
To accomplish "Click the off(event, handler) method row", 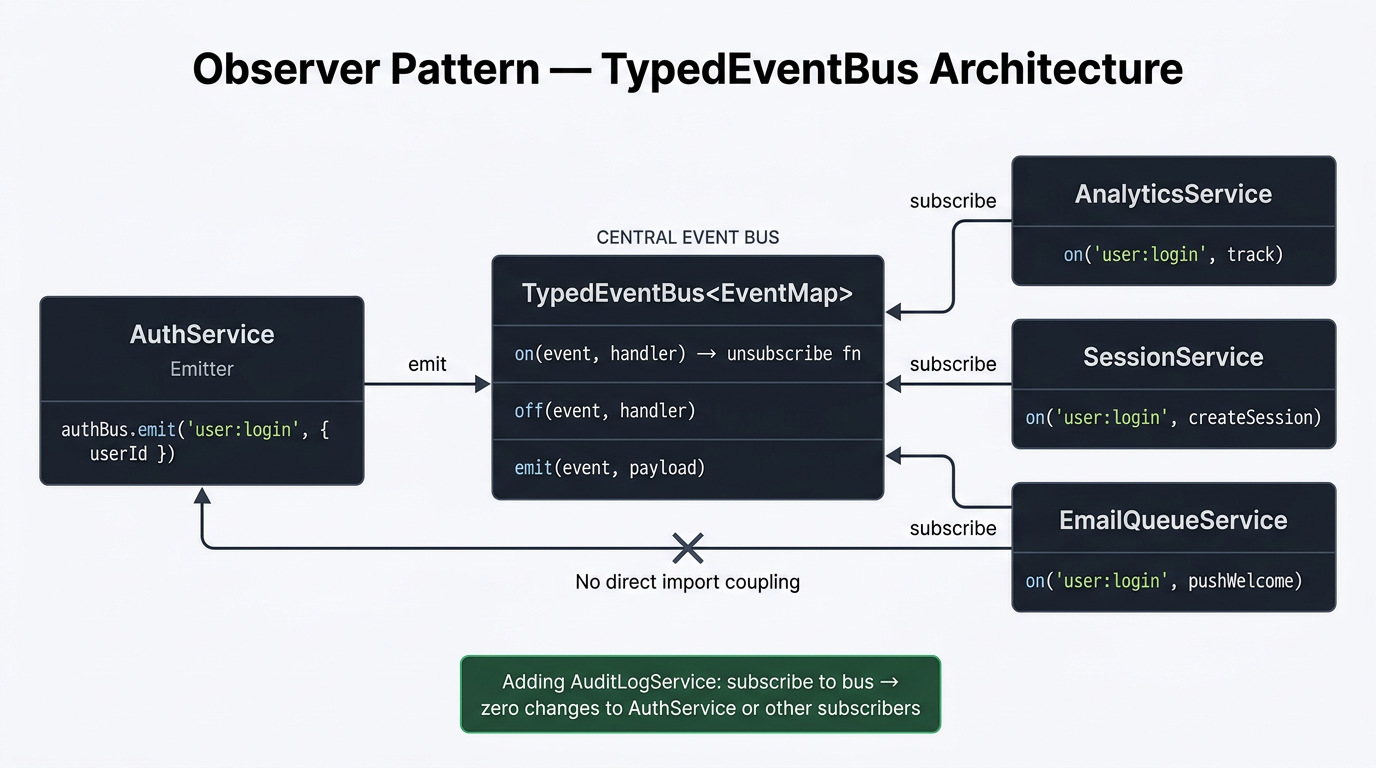I will [688, 411].
